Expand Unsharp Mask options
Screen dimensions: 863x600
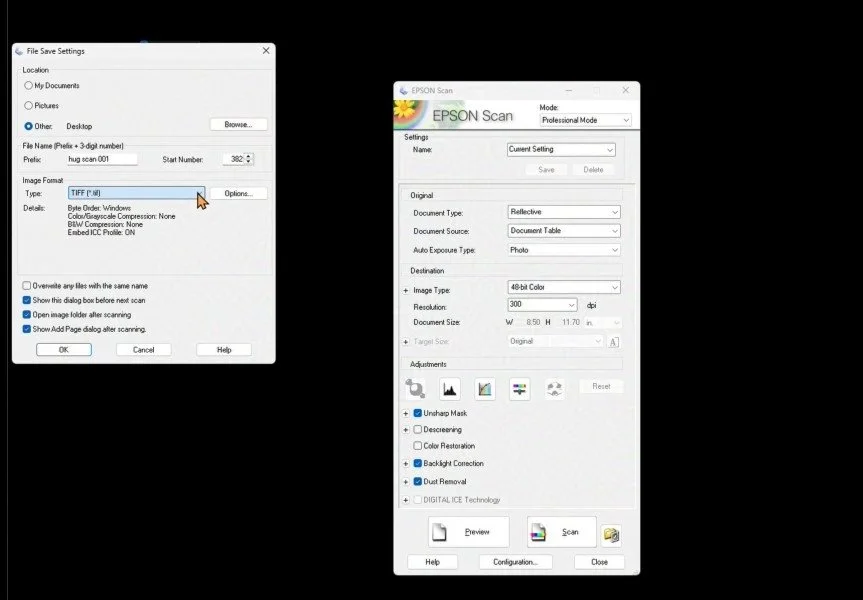click(x=406, y=413)
